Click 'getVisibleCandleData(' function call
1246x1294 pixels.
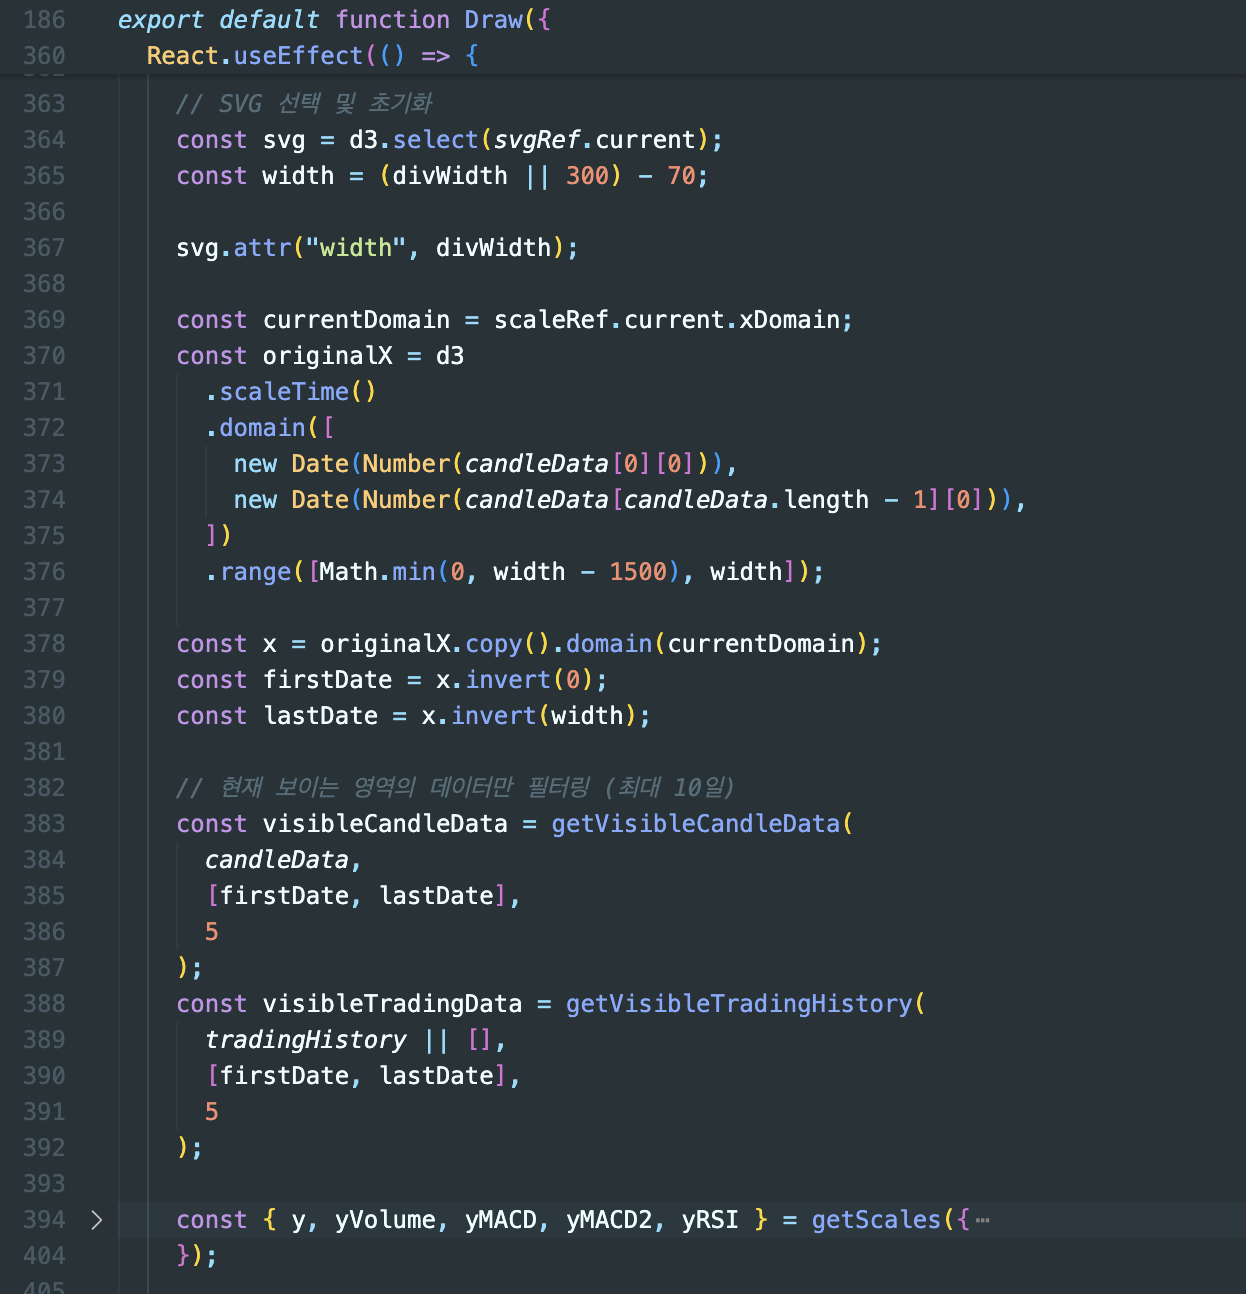703,823
